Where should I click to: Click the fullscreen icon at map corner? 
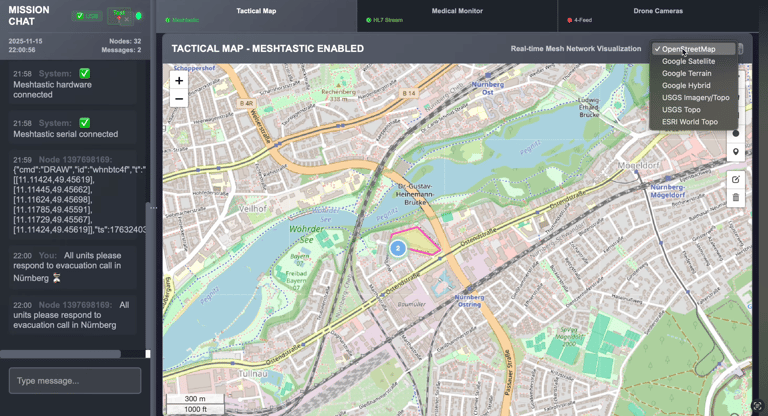coord(757,406)
